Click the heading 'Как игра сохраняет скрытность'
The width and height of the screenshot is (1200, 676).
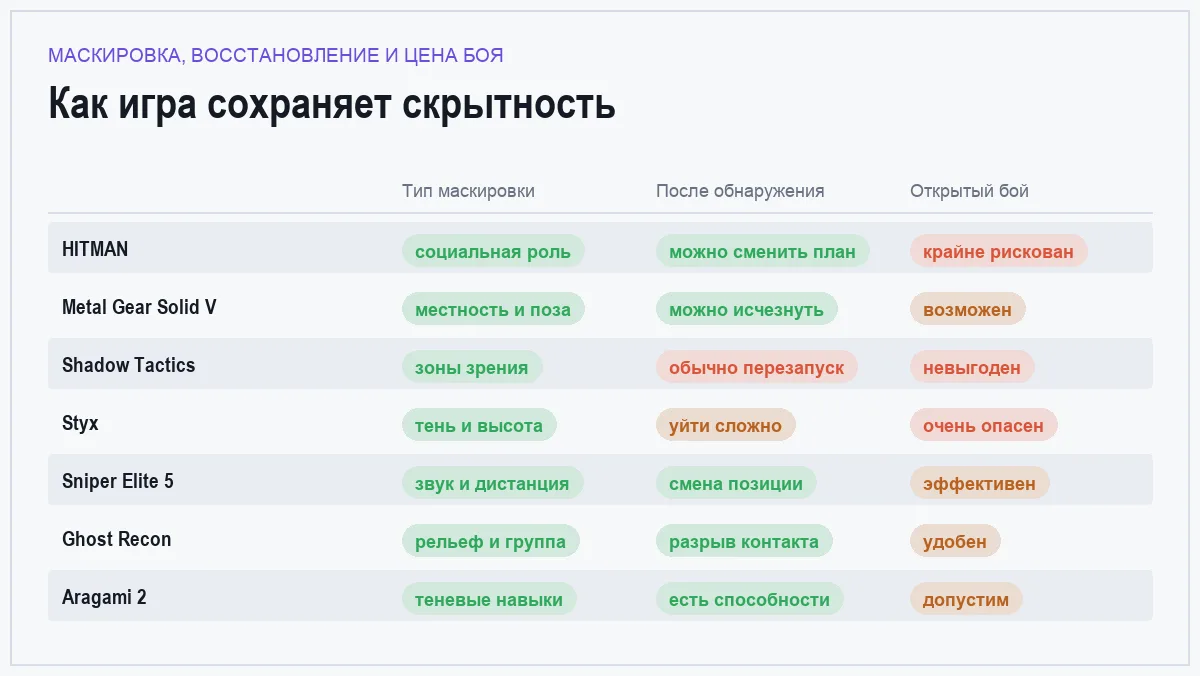(332, 104)
